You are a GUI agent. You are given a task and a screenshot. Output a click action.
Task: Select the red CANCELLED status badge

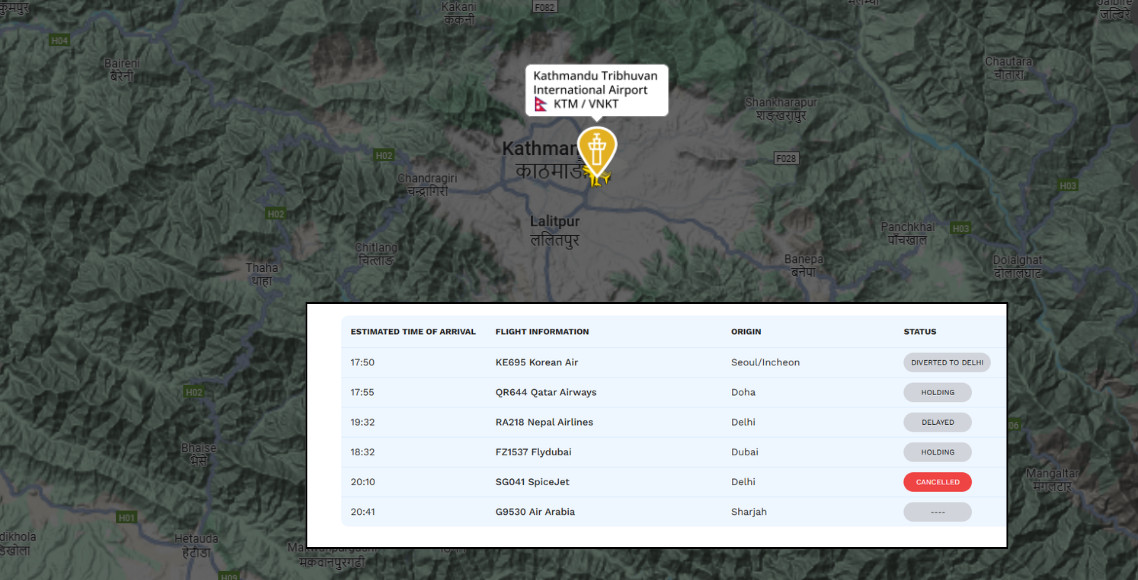coord(937,482)
